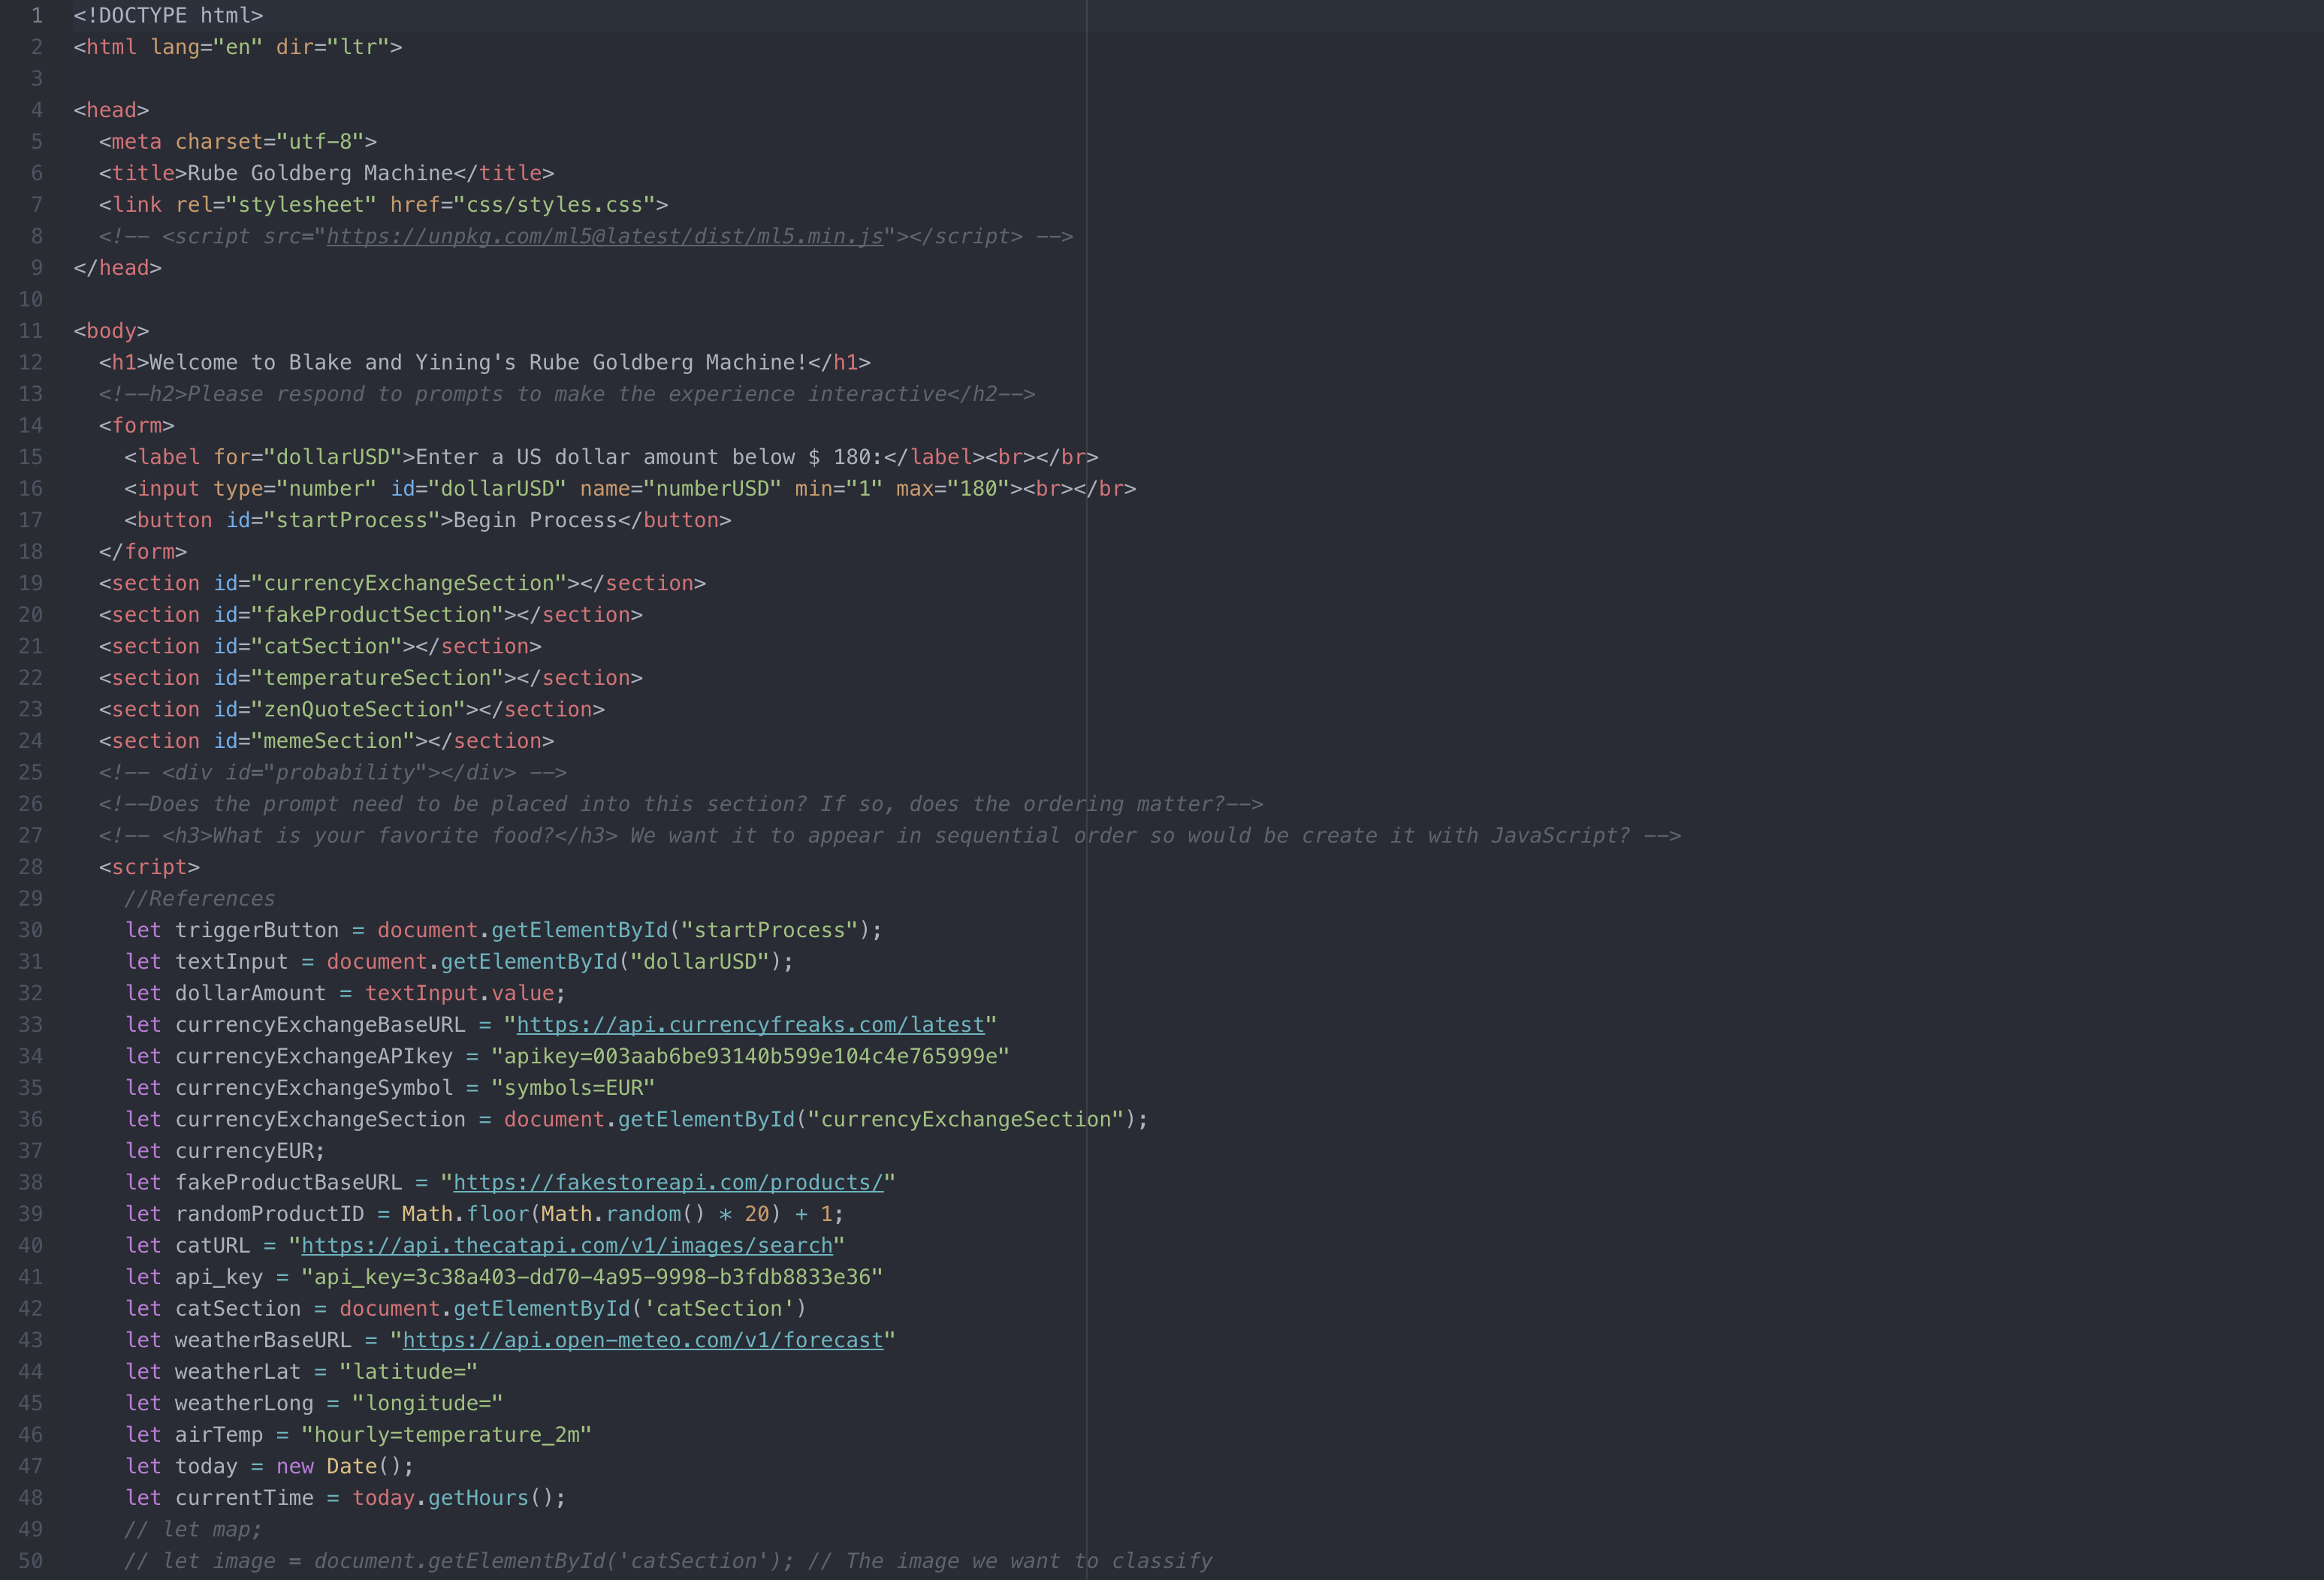Click Math.floor on line 39
Viewport: 2324px width, 1580px height.
pyautogui.click(x=465, y=1214)
